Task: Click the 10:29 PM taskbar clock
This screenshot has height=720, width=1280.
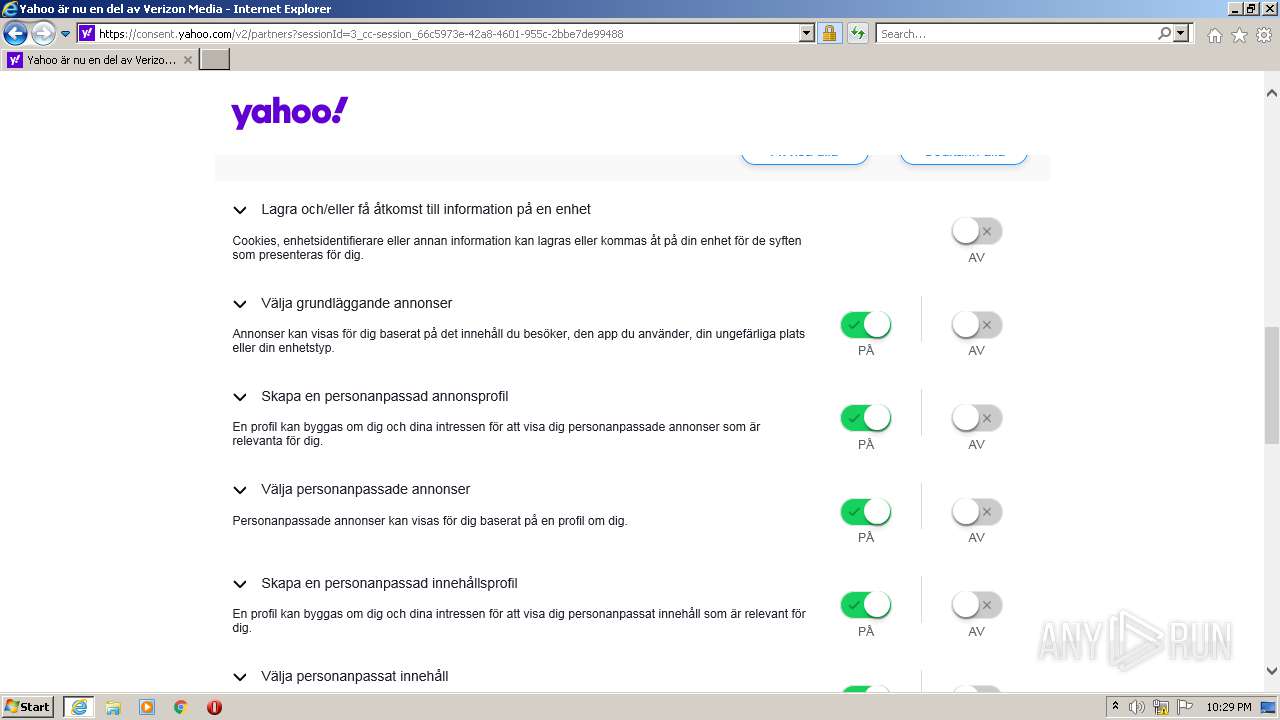Action: coord(1229,707)
